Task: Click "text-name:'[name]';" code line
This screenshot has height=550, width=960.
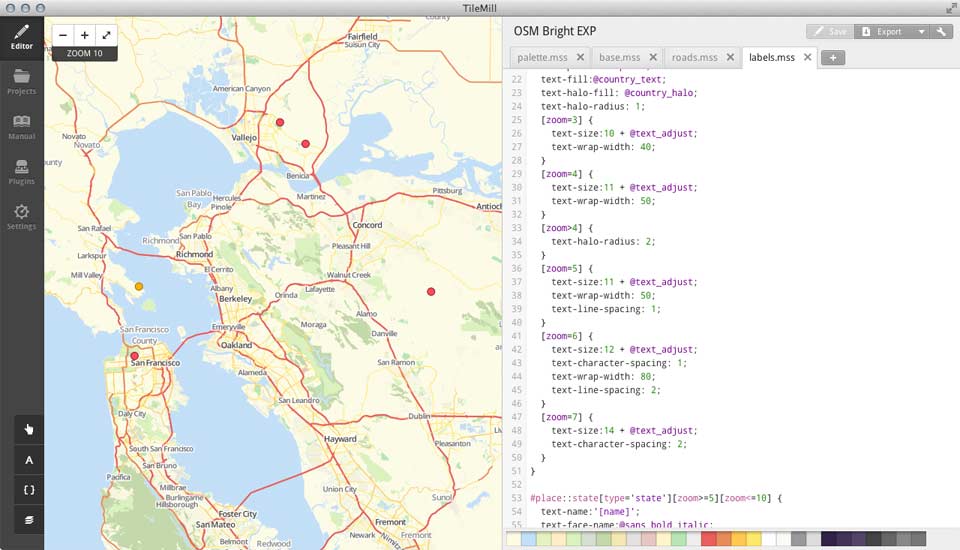Action: coord(590,511)
